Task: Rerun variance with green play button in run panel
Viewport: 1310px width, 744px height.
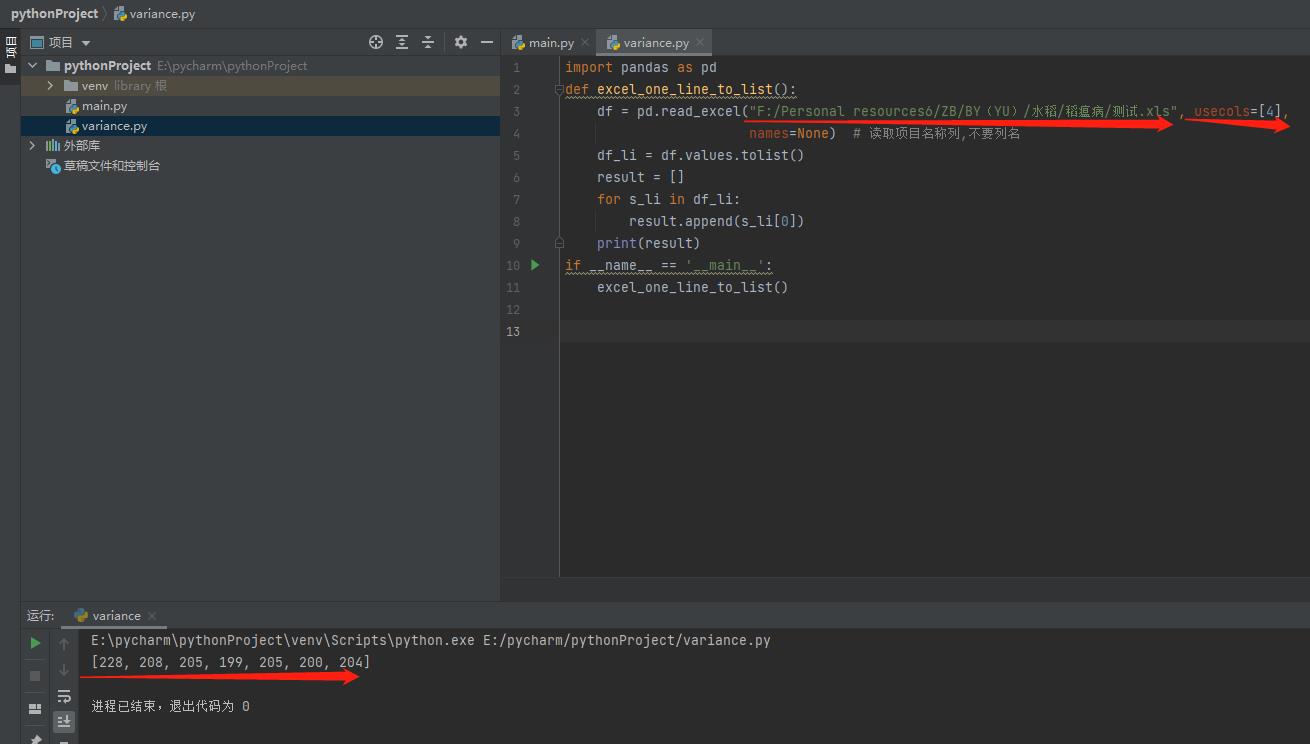Action: pyautogui.click(x=35, y=643)
